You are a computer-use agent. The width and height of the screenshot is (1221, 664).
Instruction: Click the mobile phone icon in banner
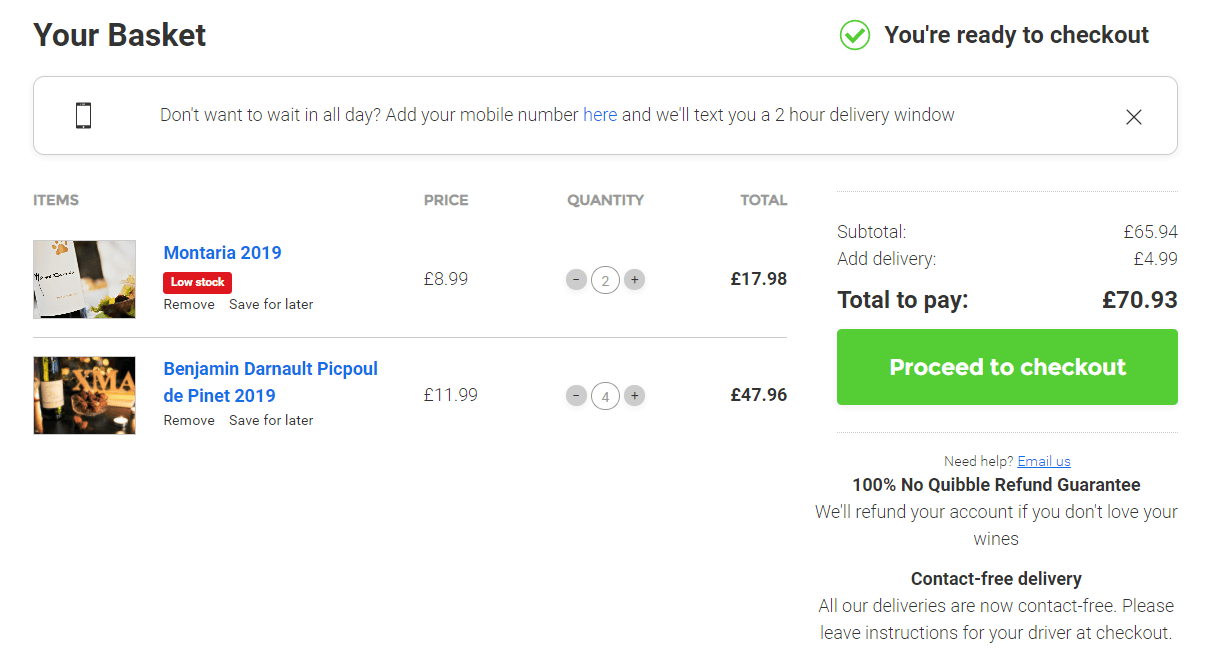(x=83, y=116)
